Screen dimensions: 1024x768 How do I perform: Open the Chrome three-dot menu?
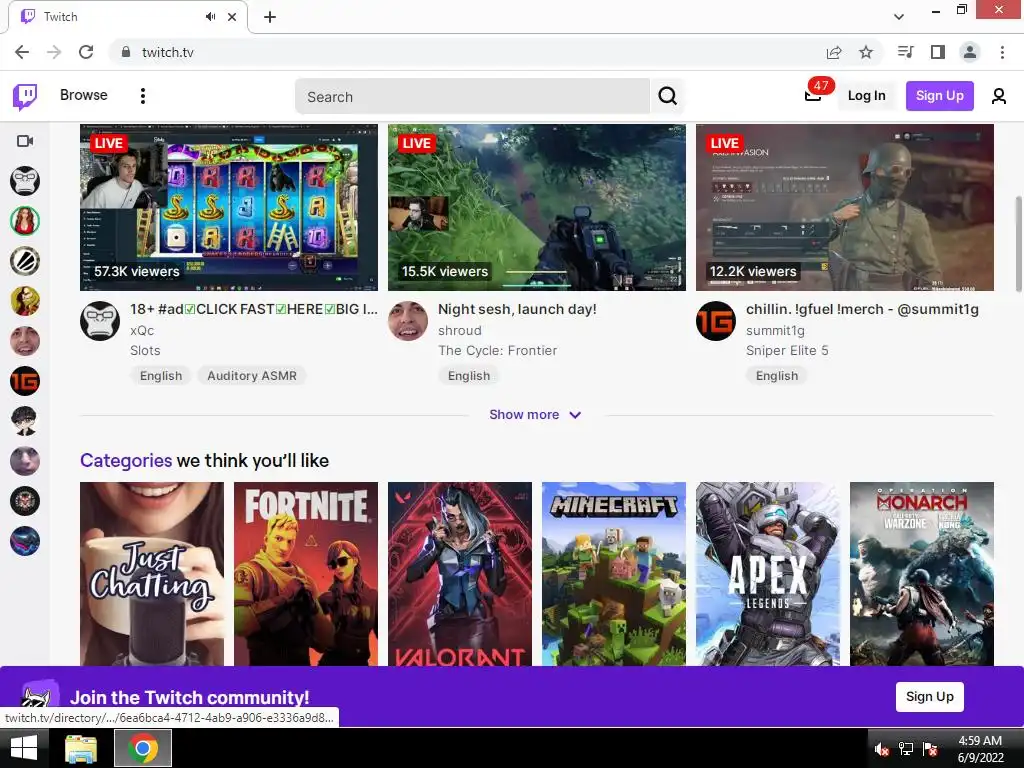pos(1002,52)
